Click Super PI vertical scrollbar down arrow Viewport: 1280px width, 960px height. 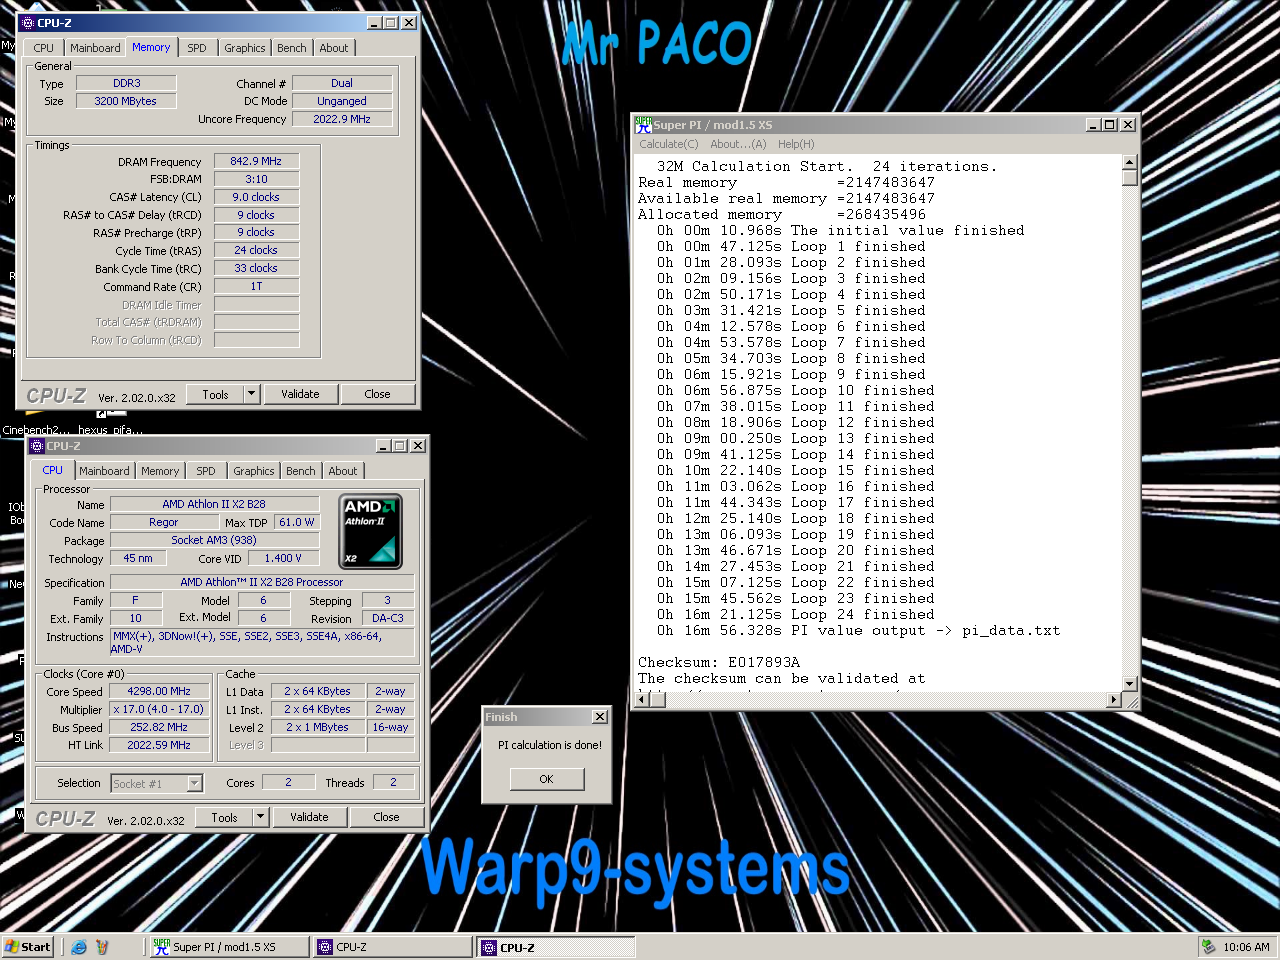pos(1130,684)
